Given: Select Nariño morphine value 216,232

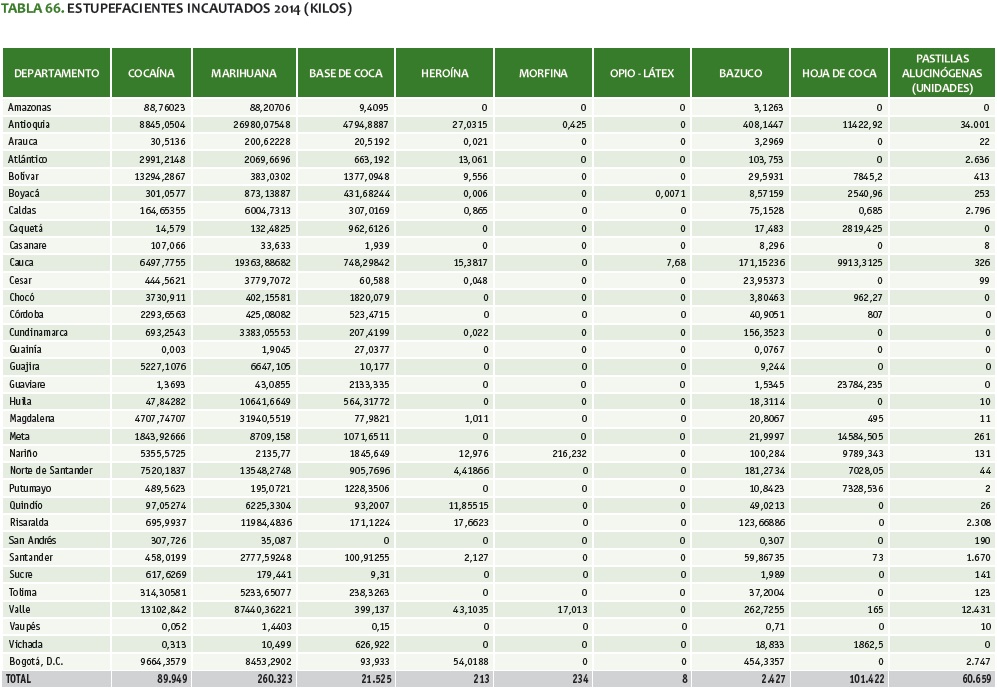Looking at the screenshot, I should [x=565, y=454].
